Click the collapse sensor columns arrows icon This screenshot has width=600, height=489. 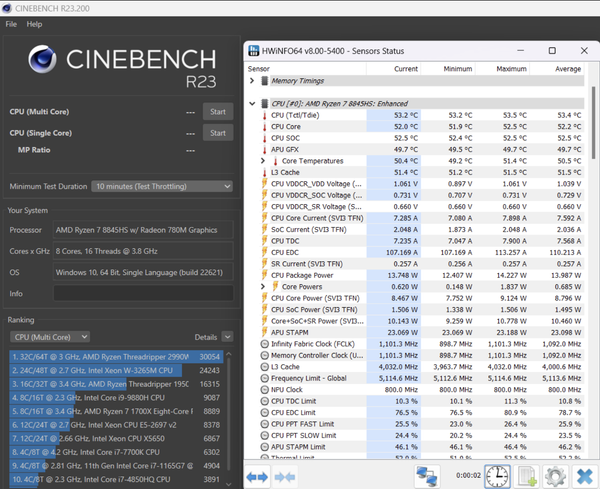[x=285, y=477]
